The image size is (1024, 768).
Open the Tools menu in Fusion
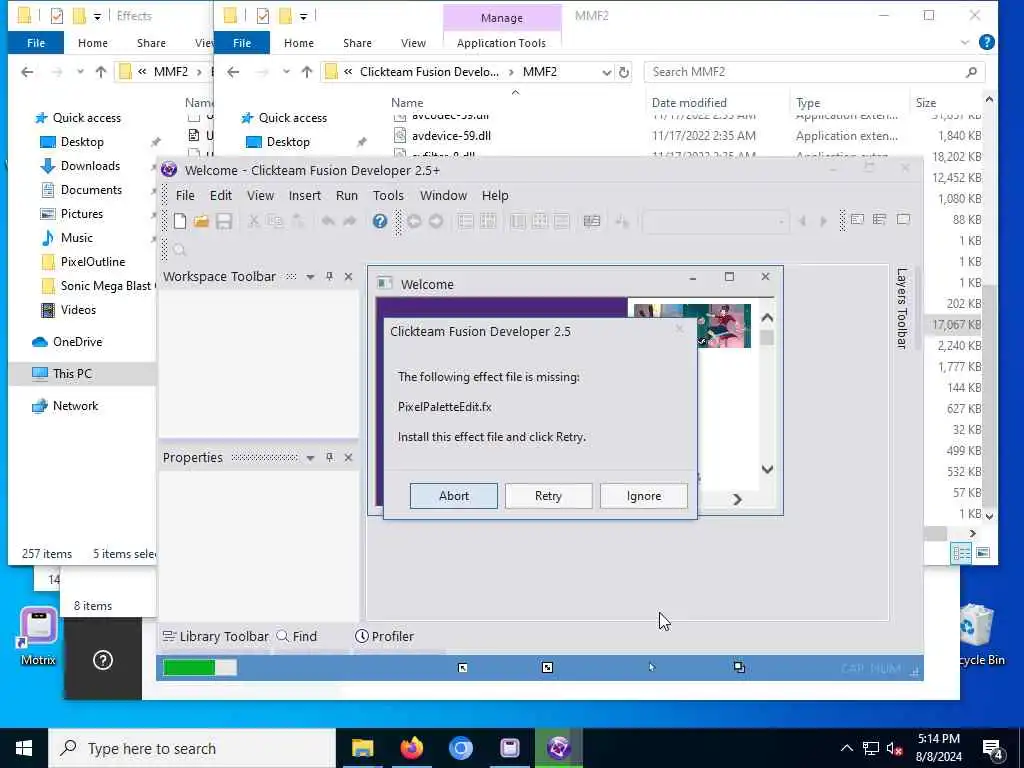pos(388,195)
